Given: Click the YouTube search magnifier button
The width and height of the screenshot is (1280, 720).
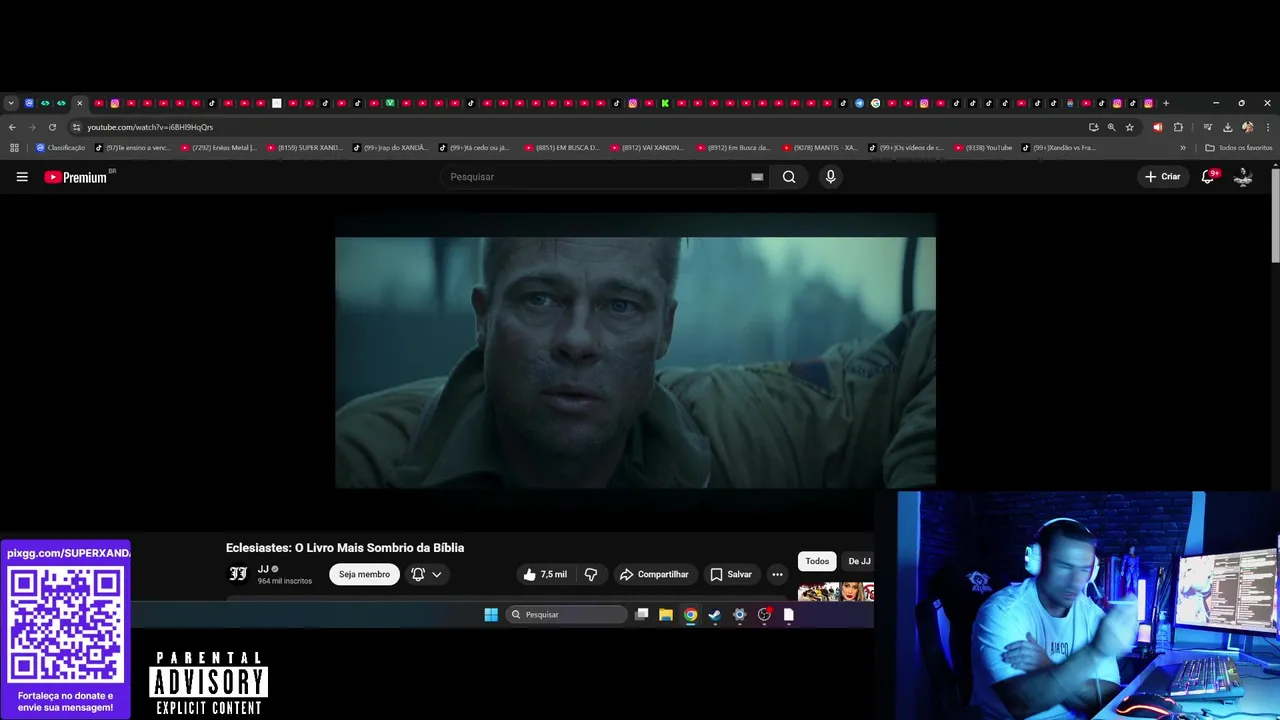Looking at the screenshot, I should tap(789, 177).
